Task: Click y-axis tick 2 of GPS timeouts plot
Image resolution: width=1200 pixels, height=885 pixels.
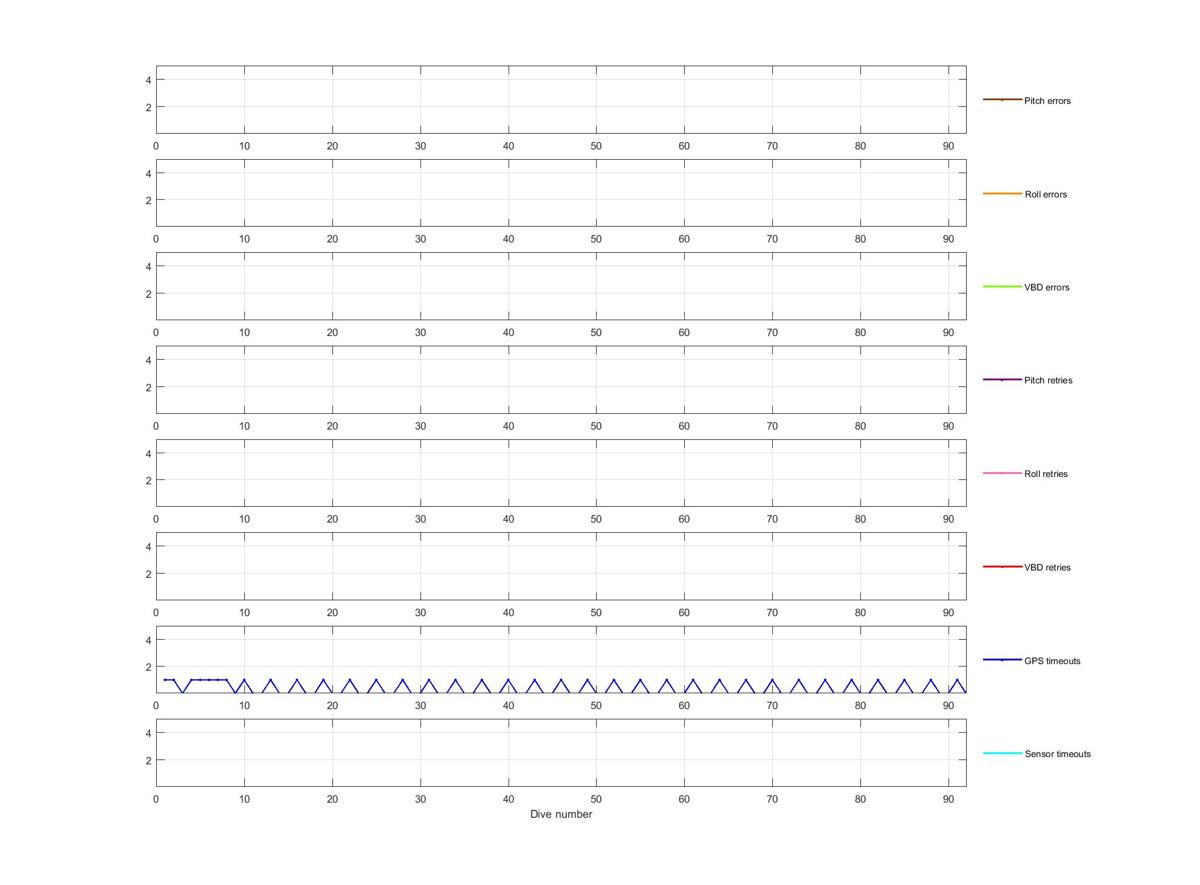Action: point(147,667)
